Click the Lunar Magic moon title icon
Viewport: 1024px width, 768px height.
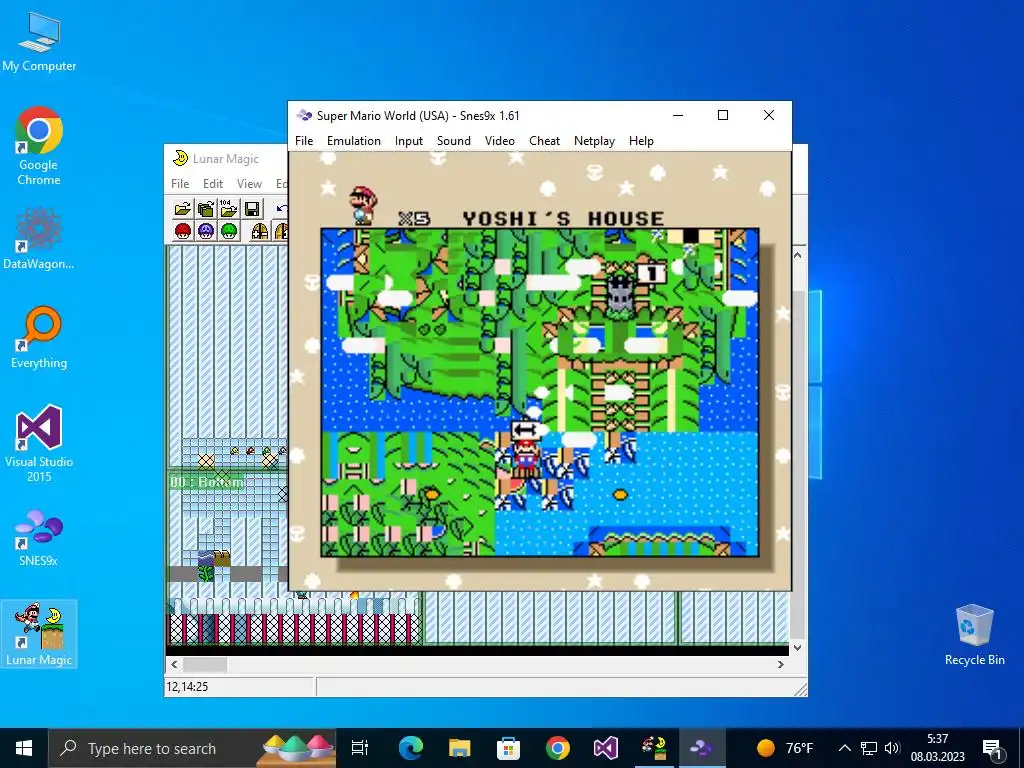point(180,158)
